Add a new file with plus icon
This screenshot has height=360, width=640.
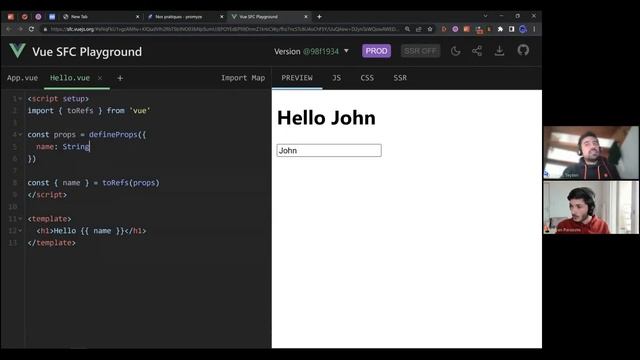[120, 78]
